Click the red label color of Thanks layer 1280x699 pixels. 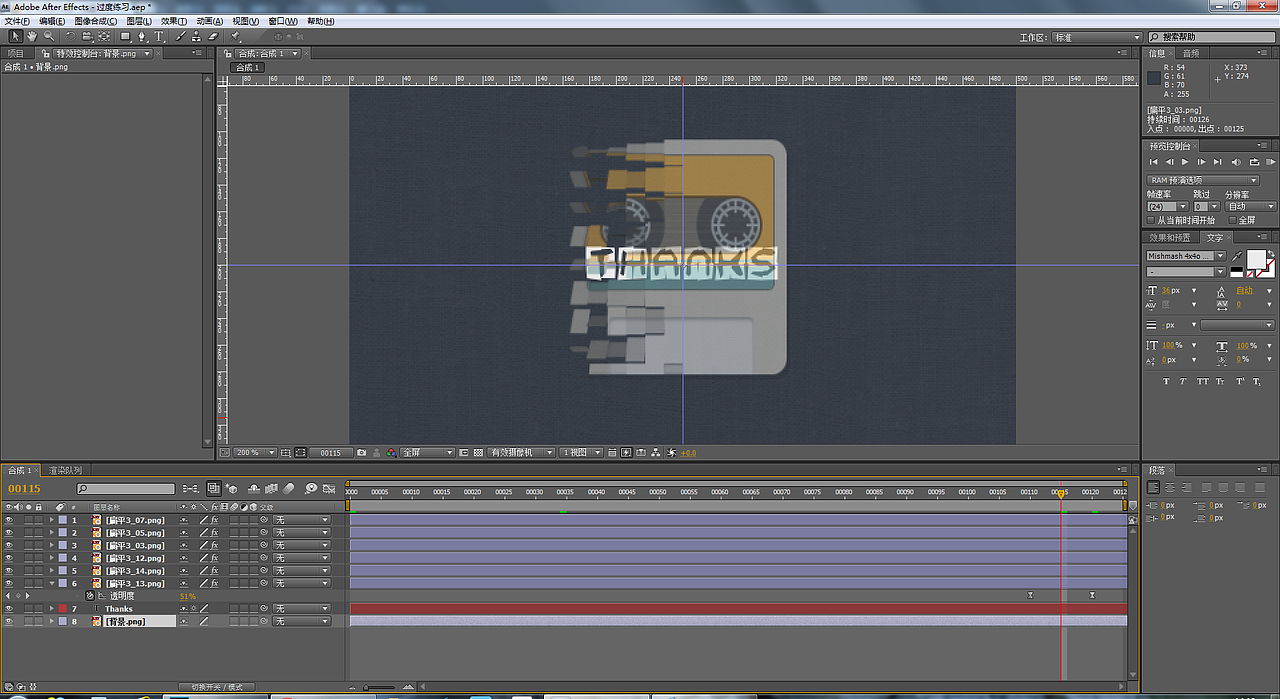click(x=63, y=608)
